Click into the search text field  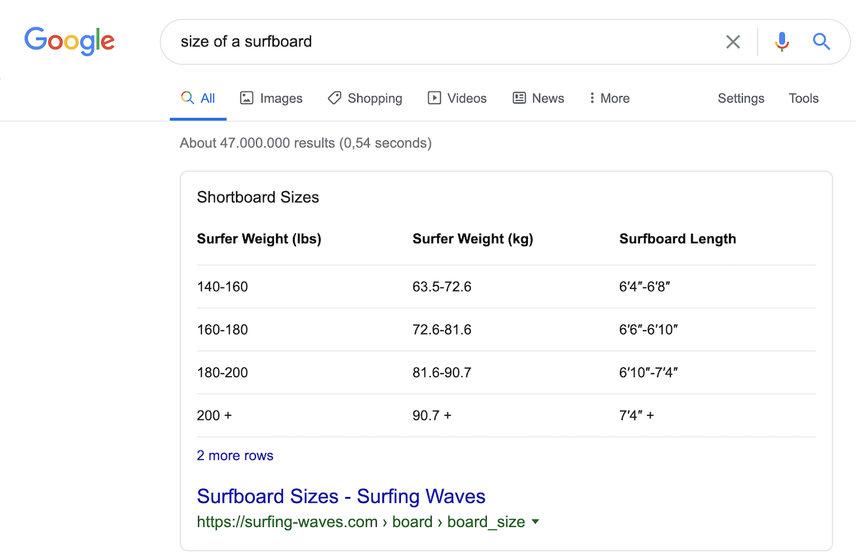click(440, 42)
